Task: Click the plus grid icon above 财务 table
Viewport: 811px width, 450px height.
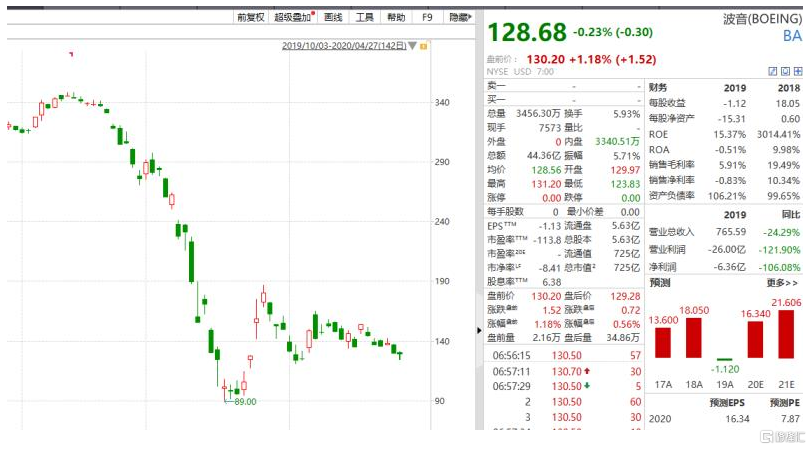Action: (x=798, y=72)
